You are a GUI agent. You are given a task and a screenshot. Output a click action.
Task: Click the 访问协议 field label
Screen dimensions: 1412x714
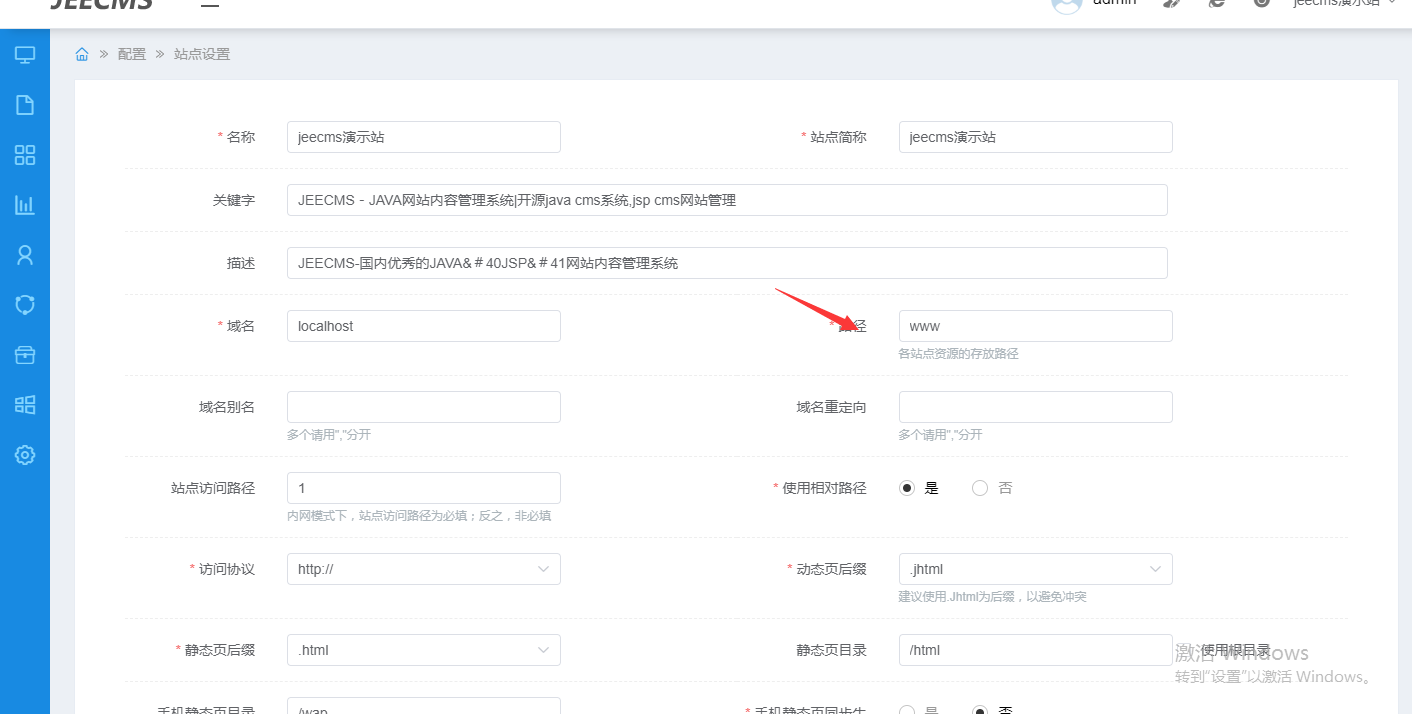(x=227, y=569)
